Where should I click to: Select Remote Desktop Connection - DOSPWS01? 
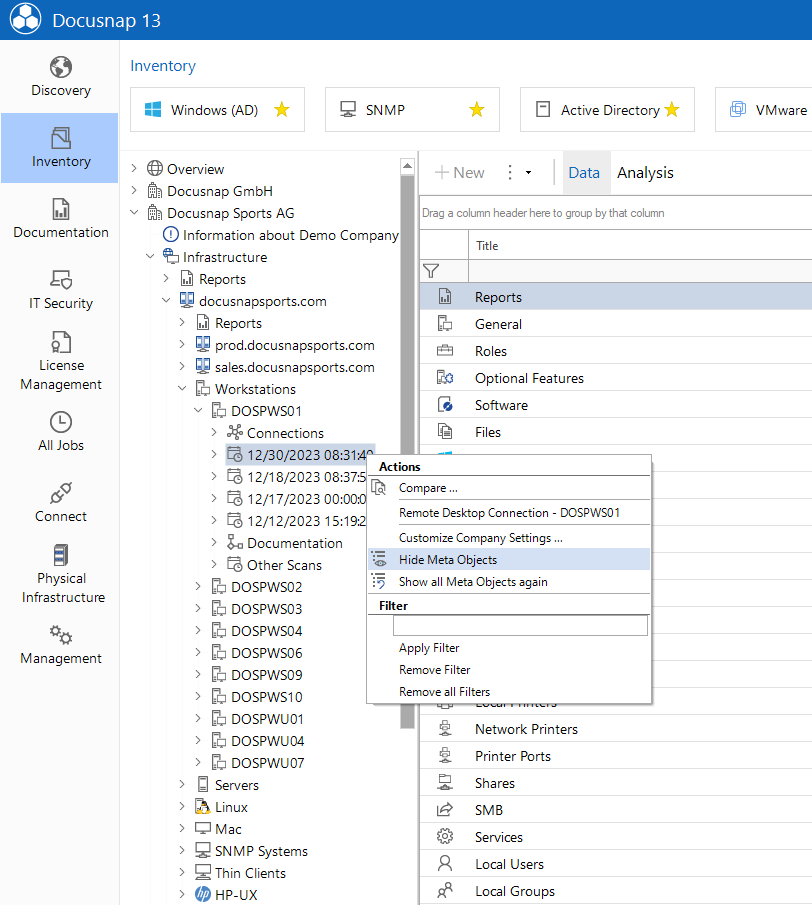[509, 513]
